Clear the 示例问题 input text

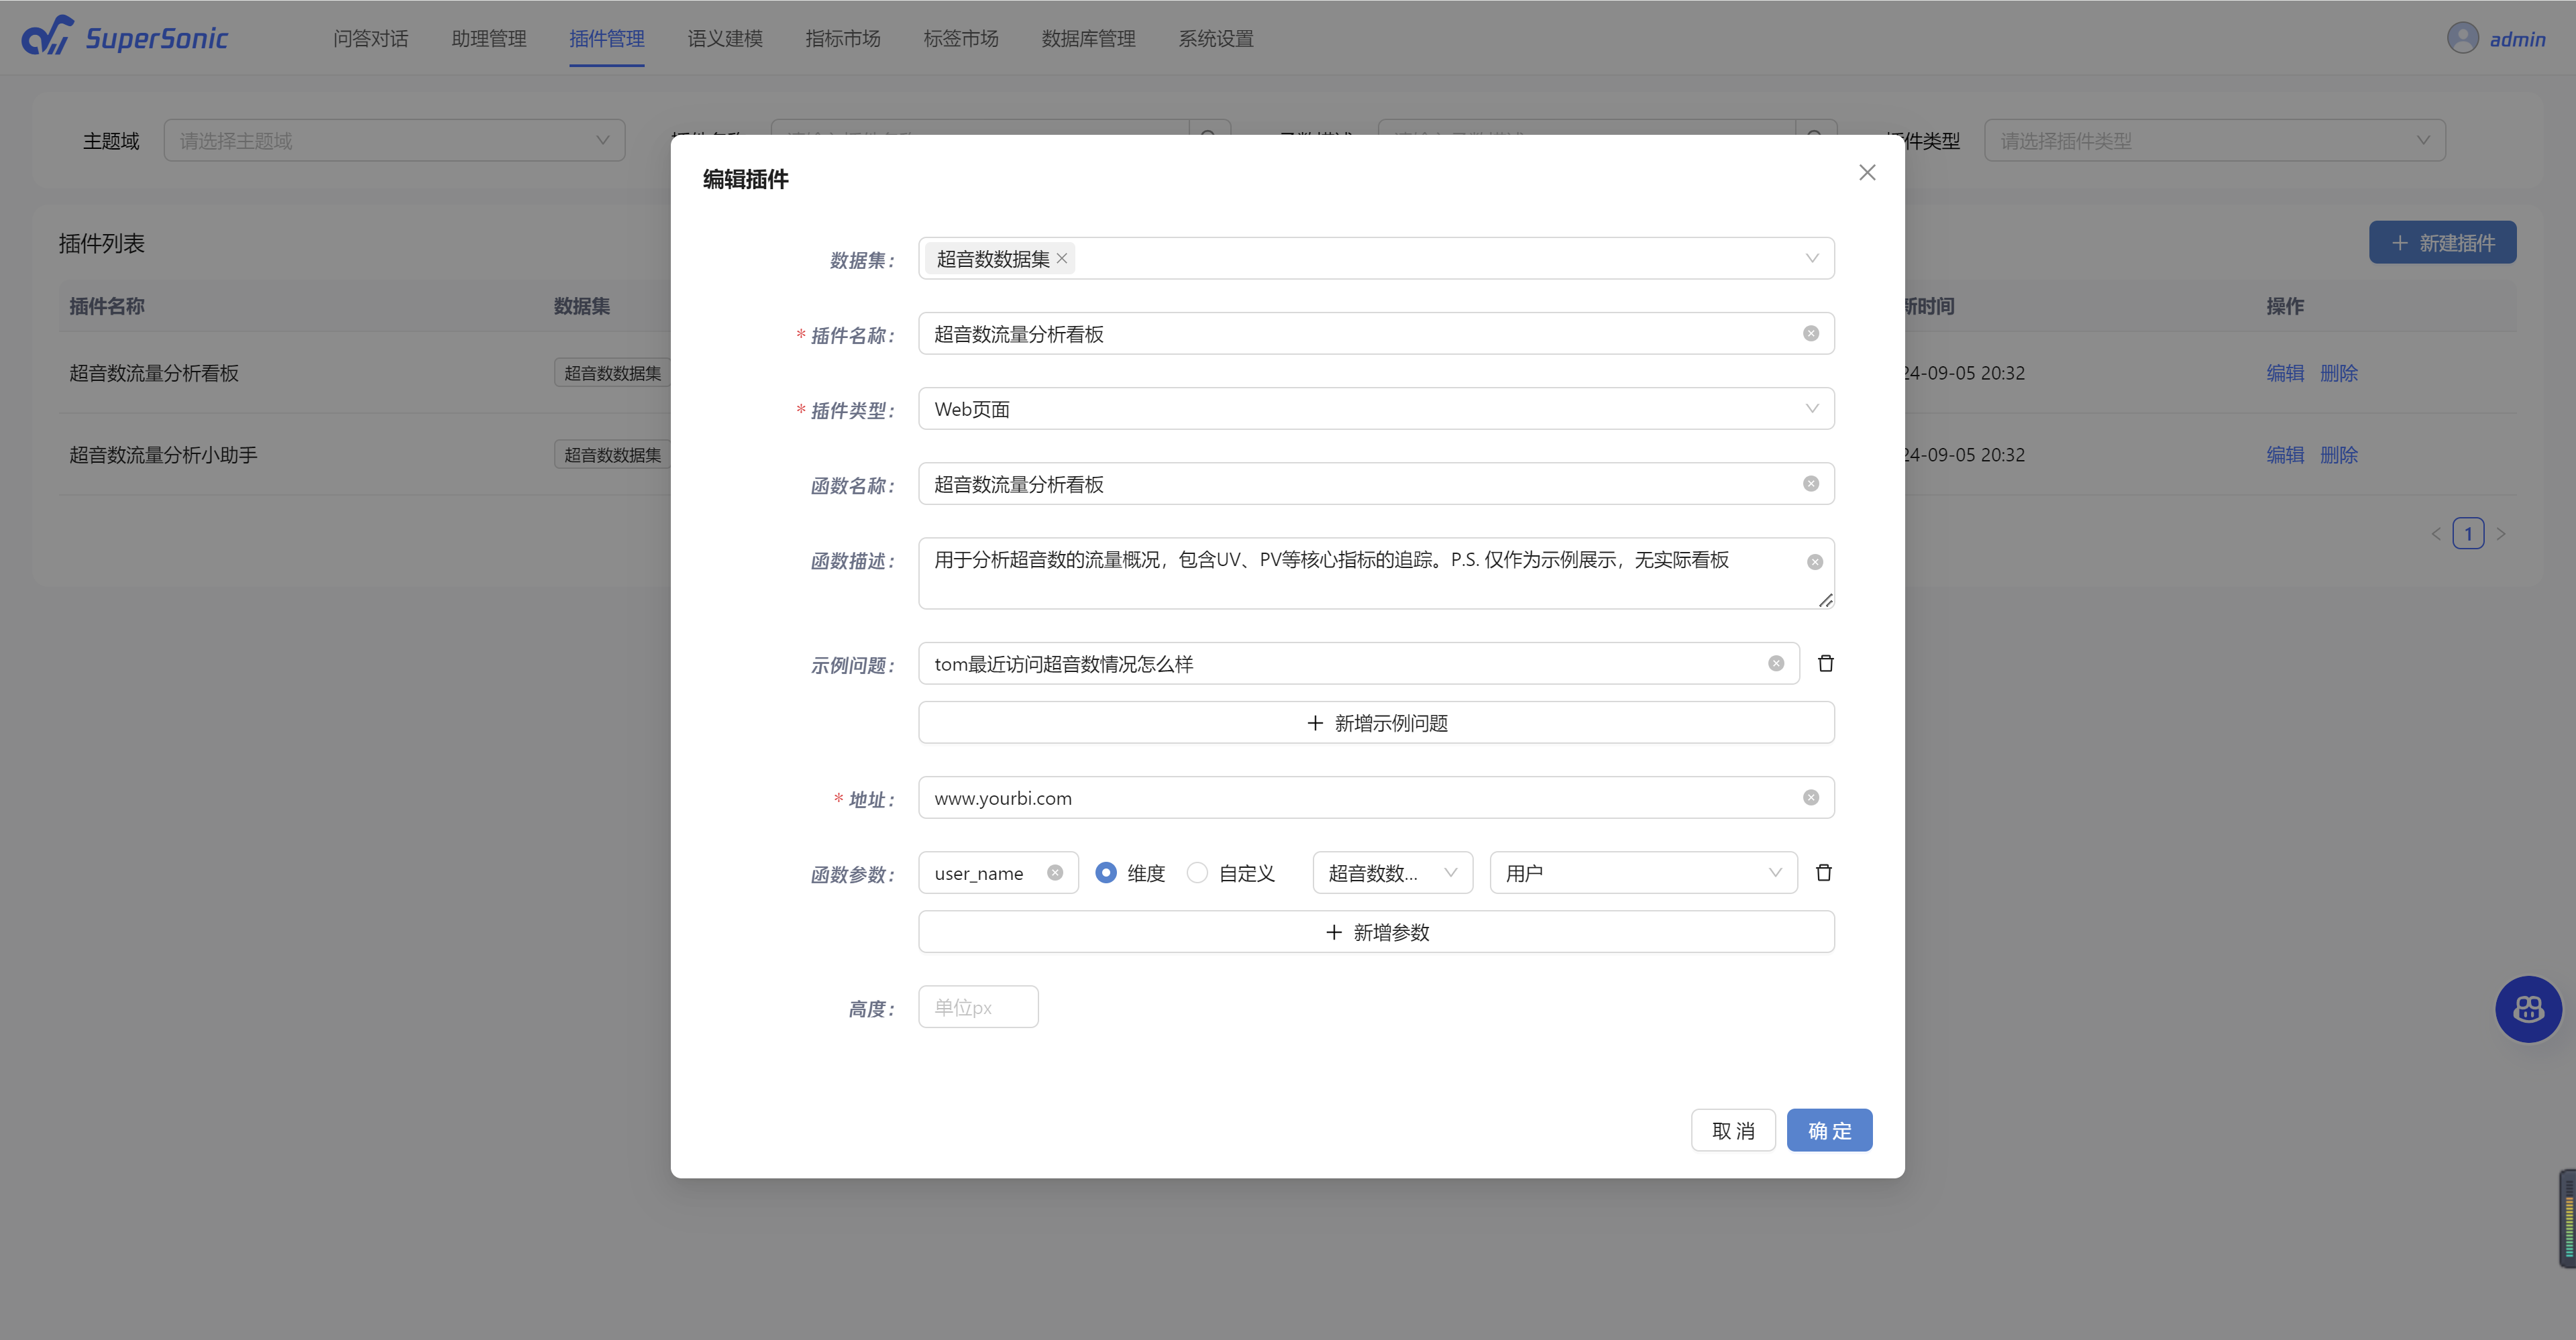1775,664
